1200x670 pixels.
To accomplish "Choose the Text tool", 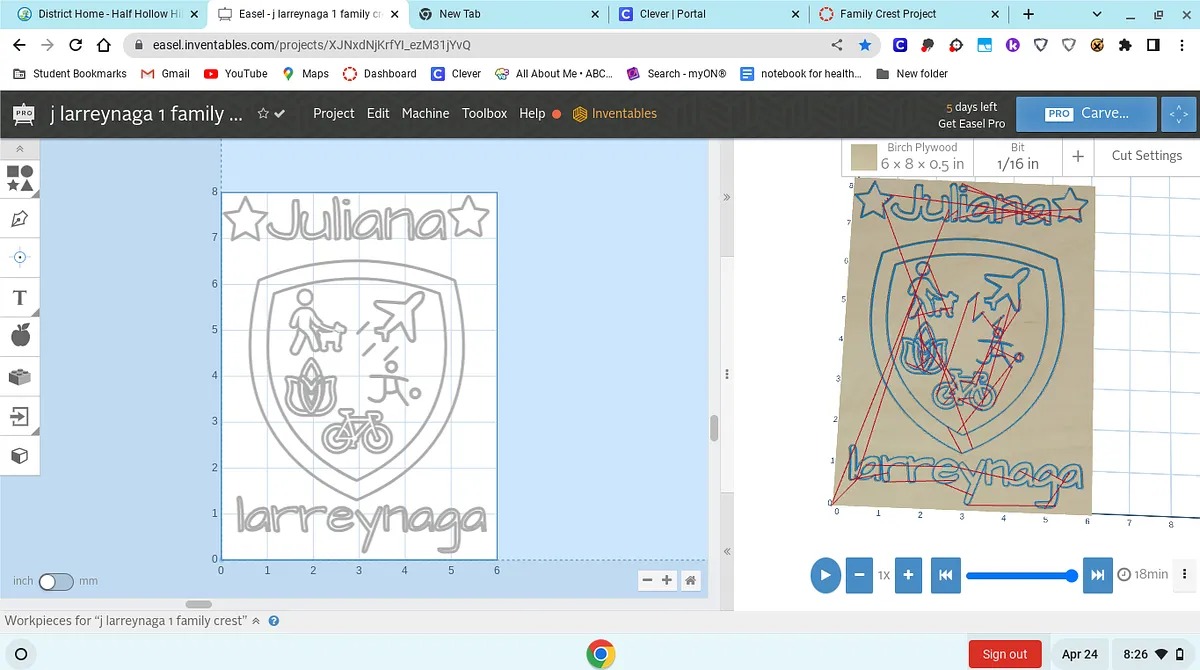I will (x=20, y=297).
